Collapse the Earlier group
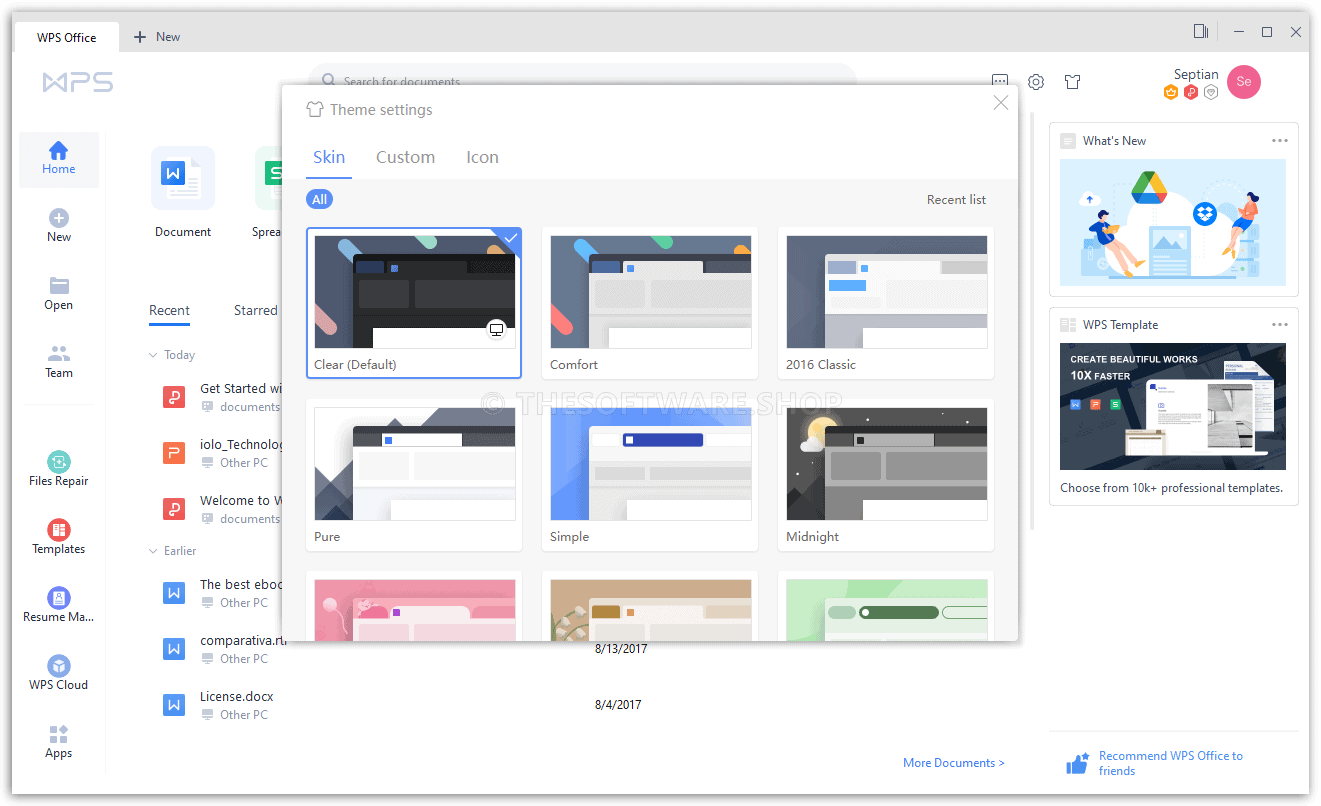The image size is (1321, 806). pos(153,551)
